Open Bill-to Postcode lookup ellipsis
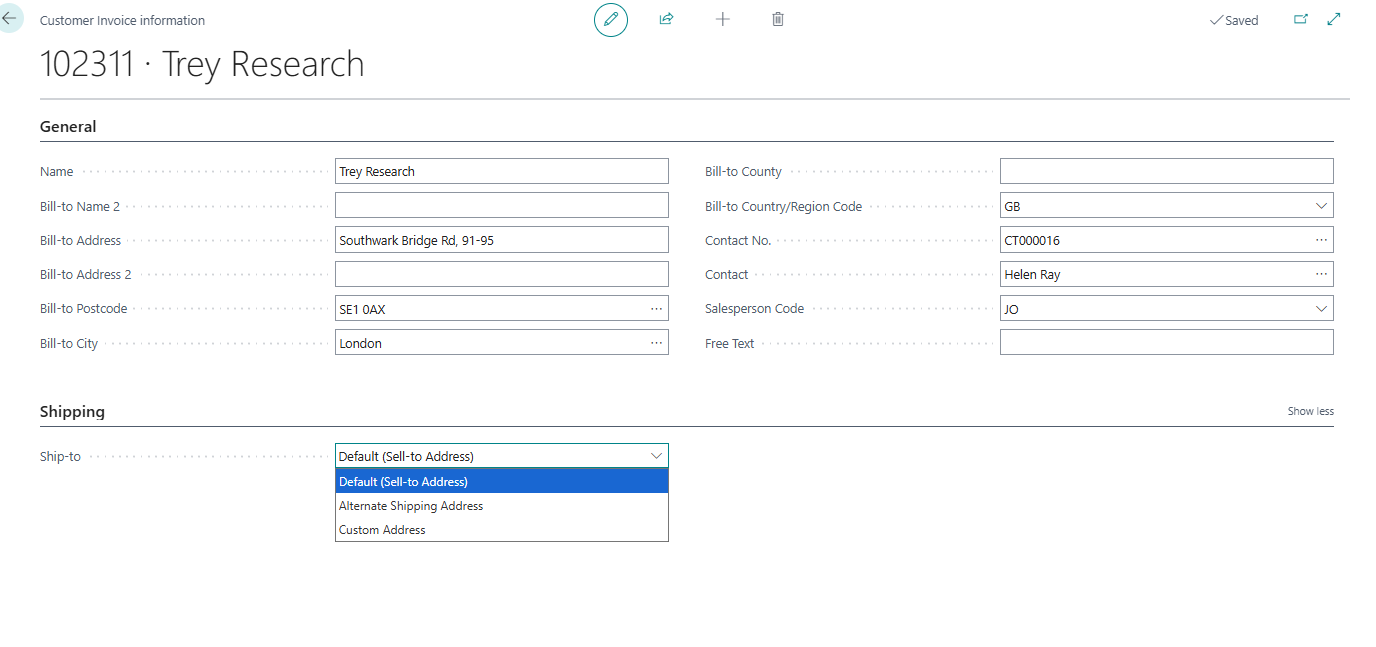1376x647 pixels. tap(656, 309)
